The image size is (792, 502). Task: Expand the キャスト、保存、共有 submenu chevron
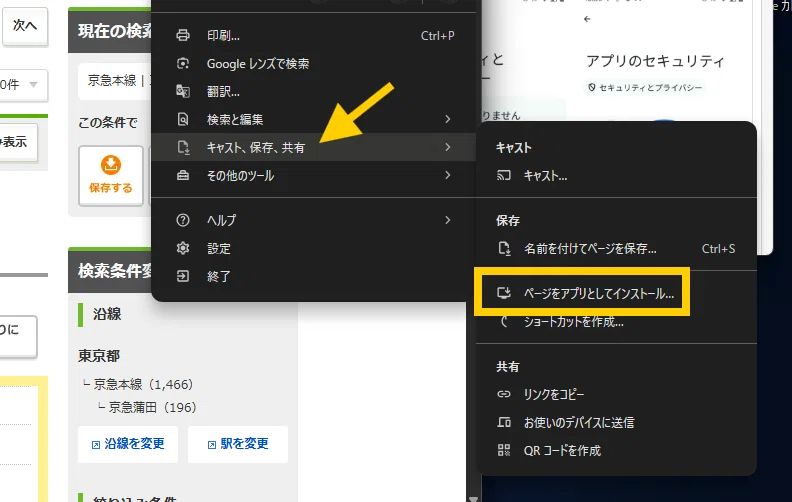[x=448, y=147]
